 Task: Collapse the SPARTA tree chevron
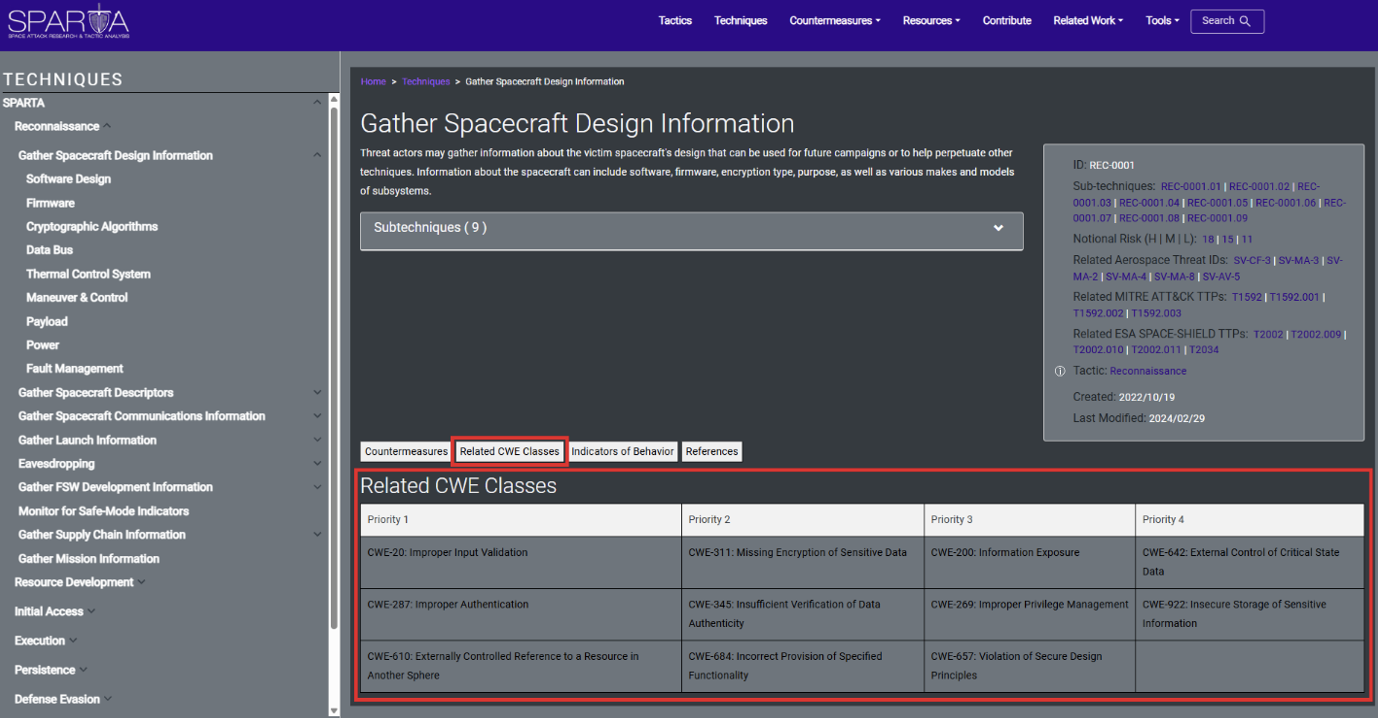(x=317, y=103)
